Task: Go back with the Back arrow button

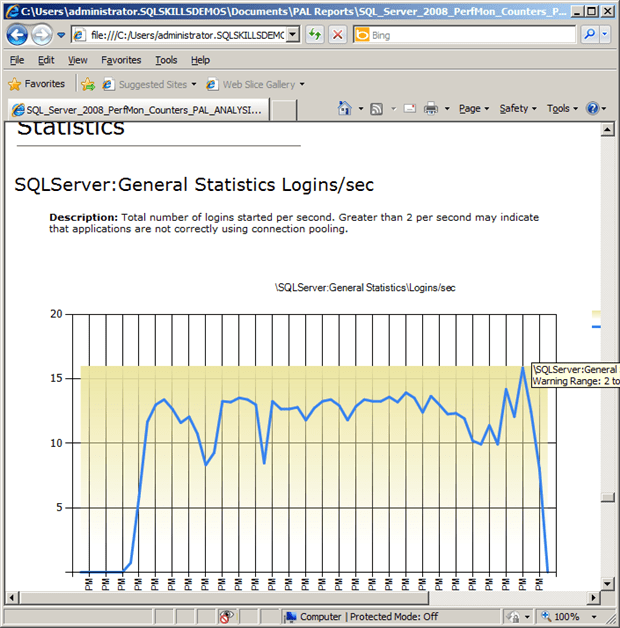Action: [17, 35]
